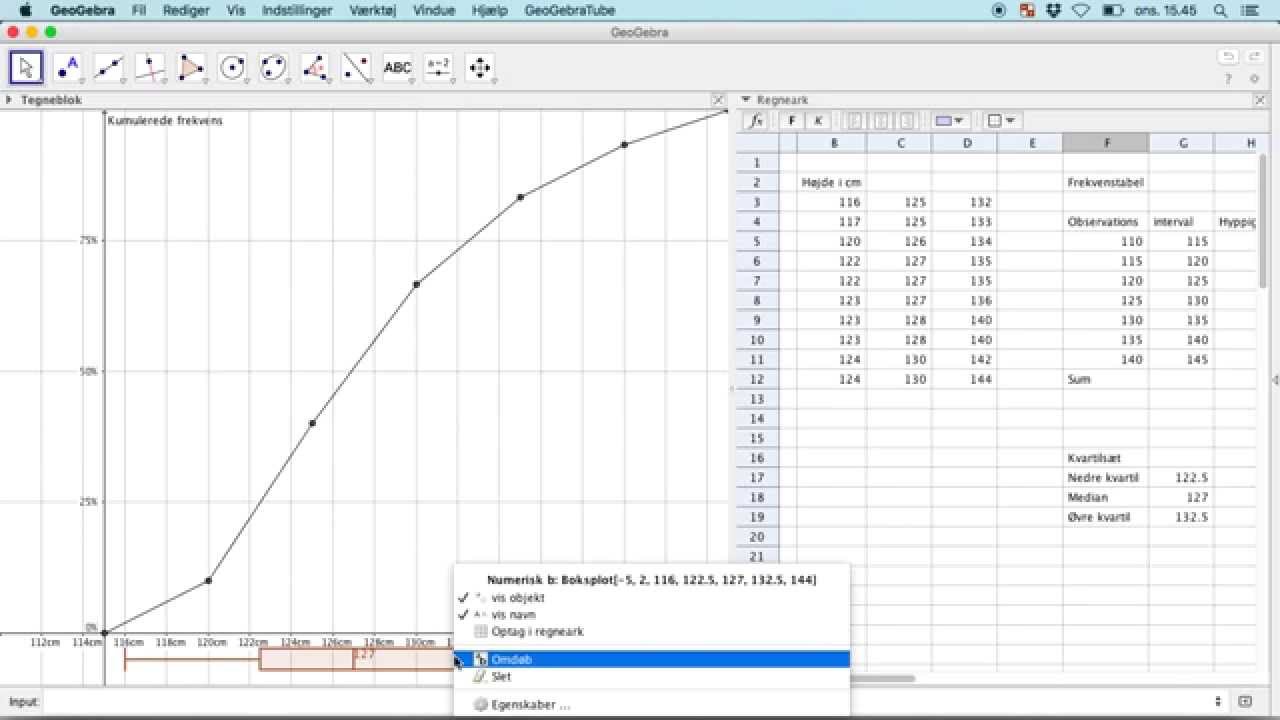Apply bold F formatting in Regneark
Screen dimensions: 1280x720
click(792, 121)
